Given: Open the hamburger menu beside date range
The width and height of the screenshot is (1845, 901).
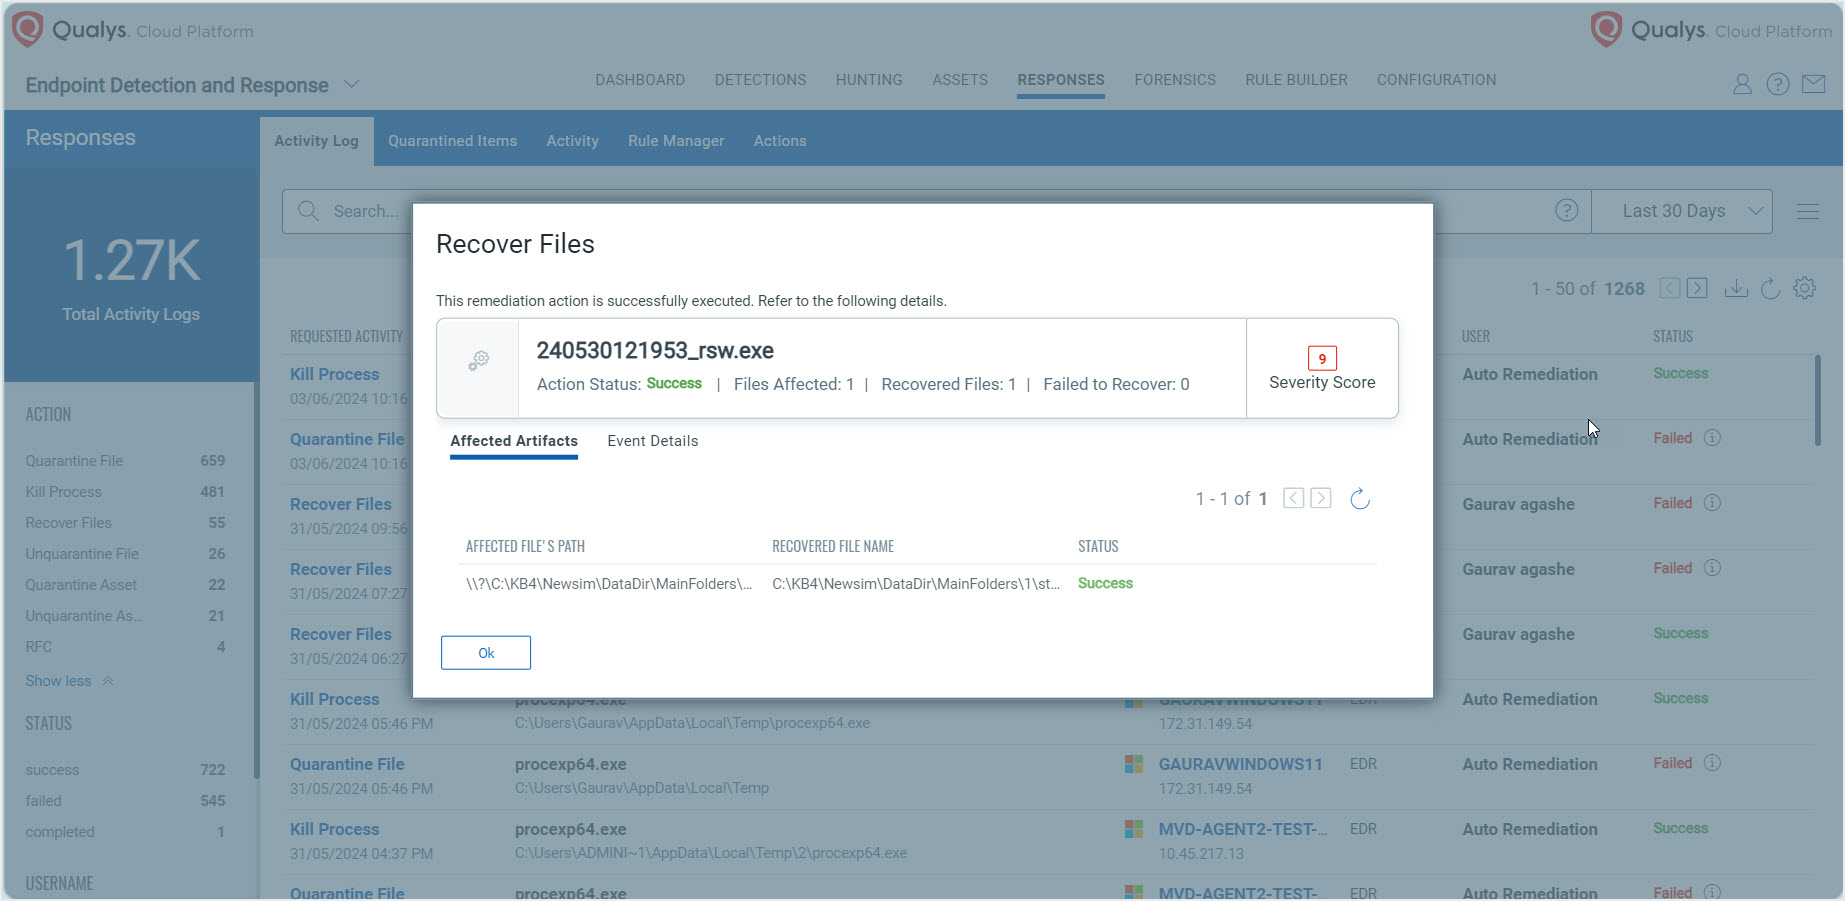Looking at the screenshot, I should click(x=1807, y=211).
